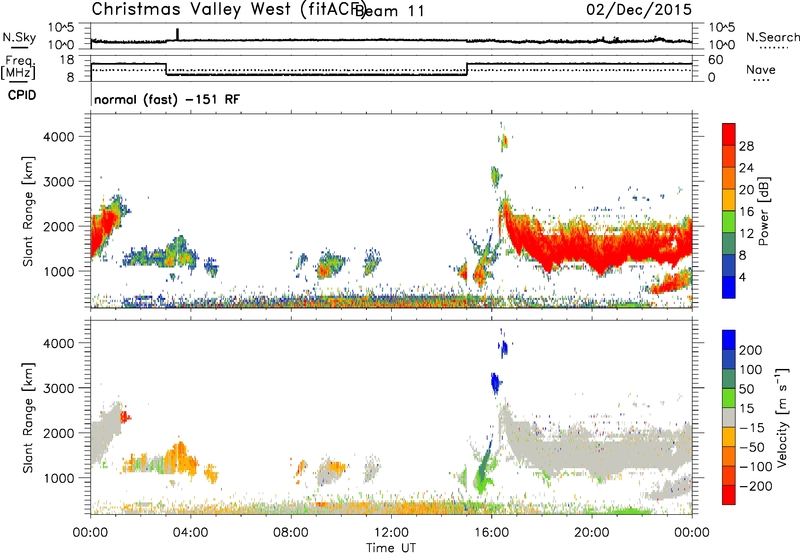
Task: Click the 'Freq. [MHz]' label
Action: pos(18,67)
